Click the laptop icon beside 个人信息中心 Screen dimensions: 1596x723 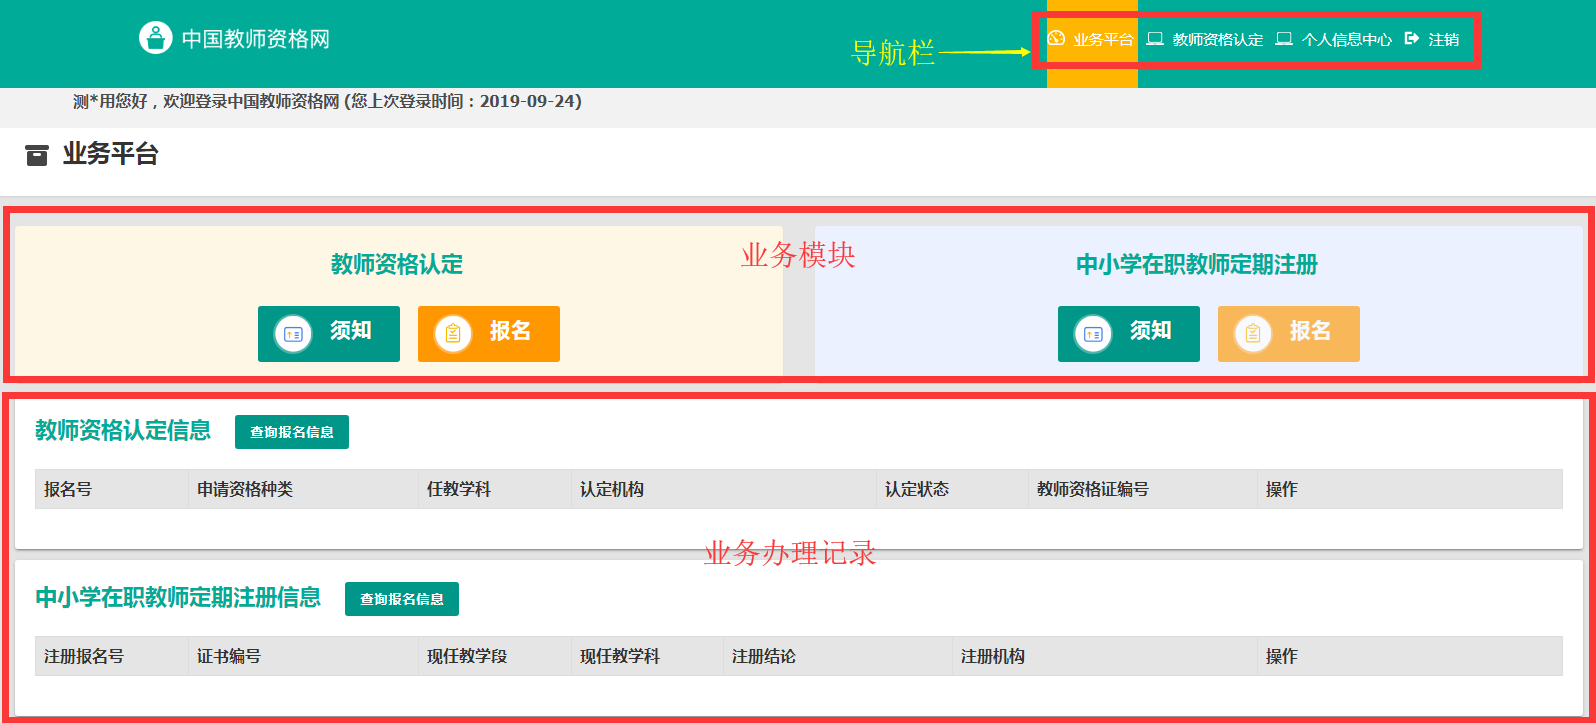pos(1284,39)
